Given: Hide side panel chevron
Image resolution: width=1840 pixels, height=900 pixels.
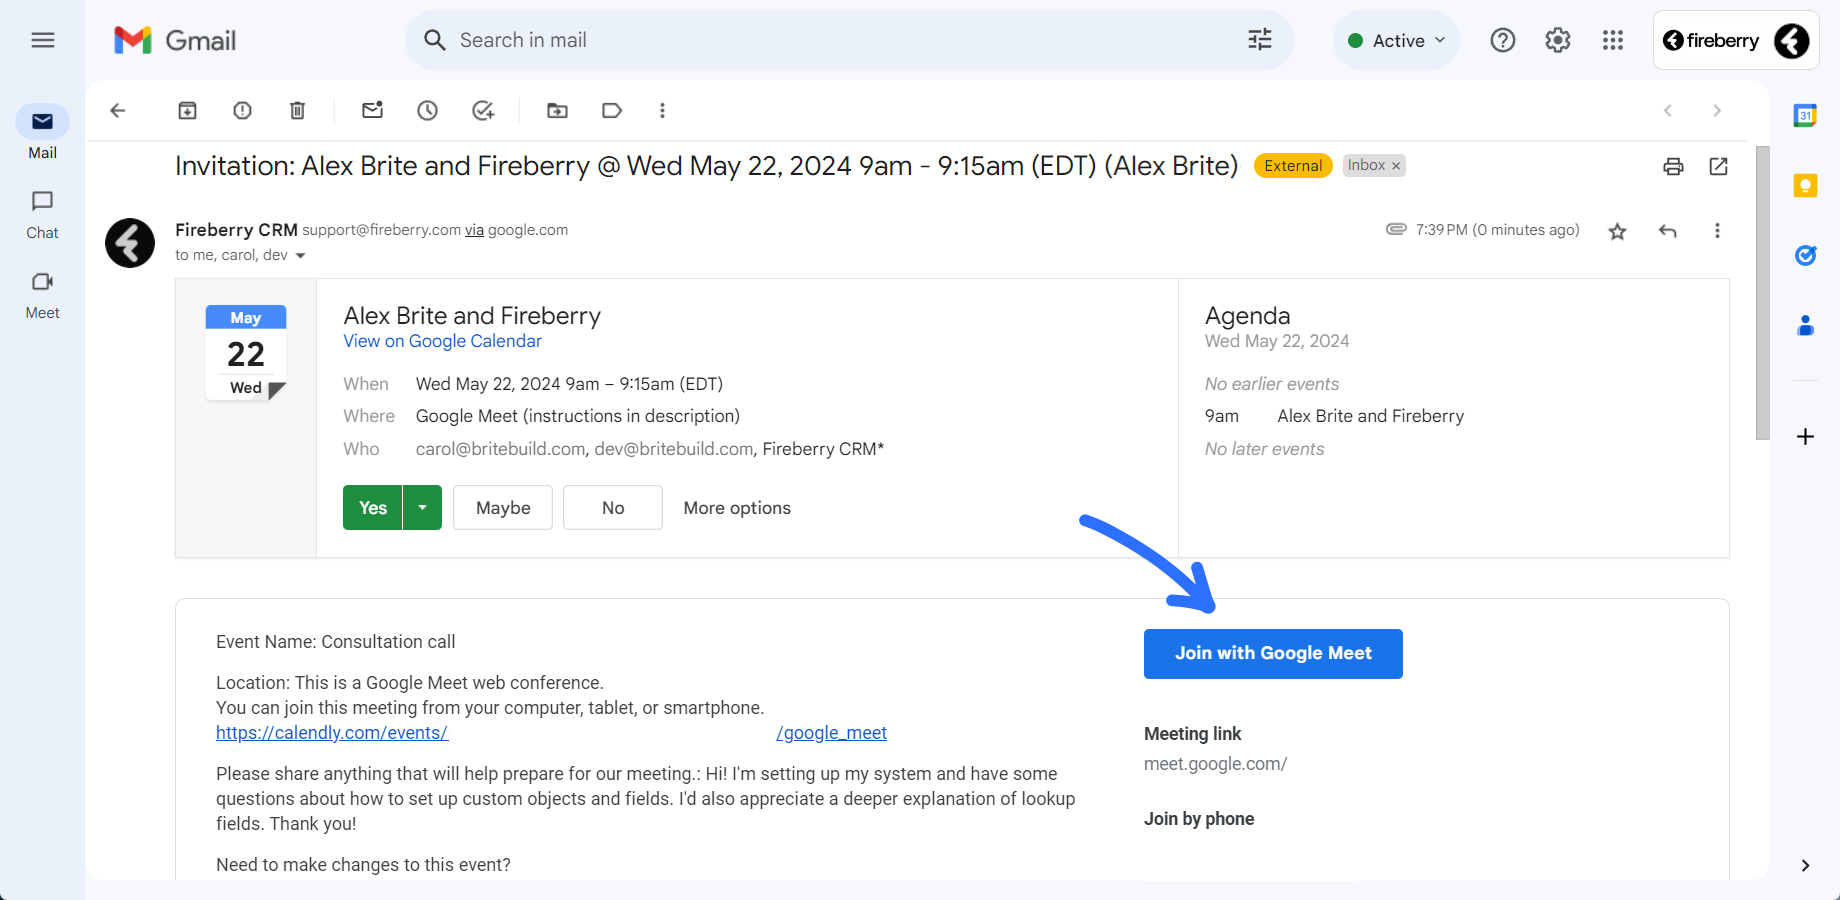Looking at the screenshot, I should coord(1805,866).
